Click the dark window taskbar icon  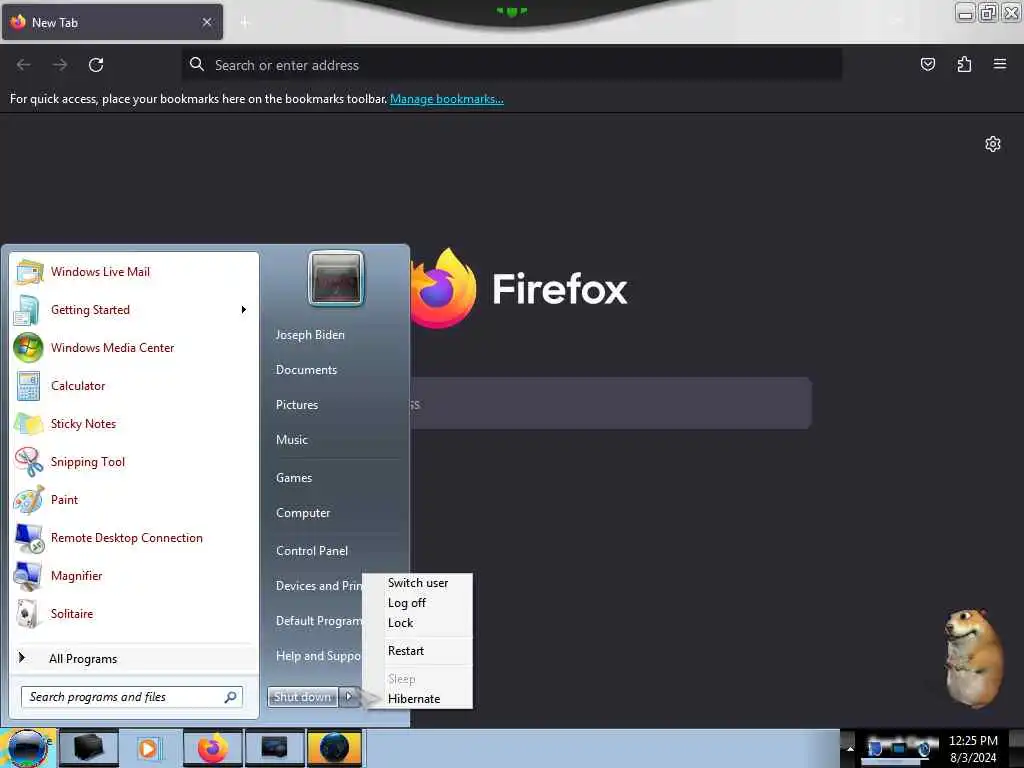274,748
